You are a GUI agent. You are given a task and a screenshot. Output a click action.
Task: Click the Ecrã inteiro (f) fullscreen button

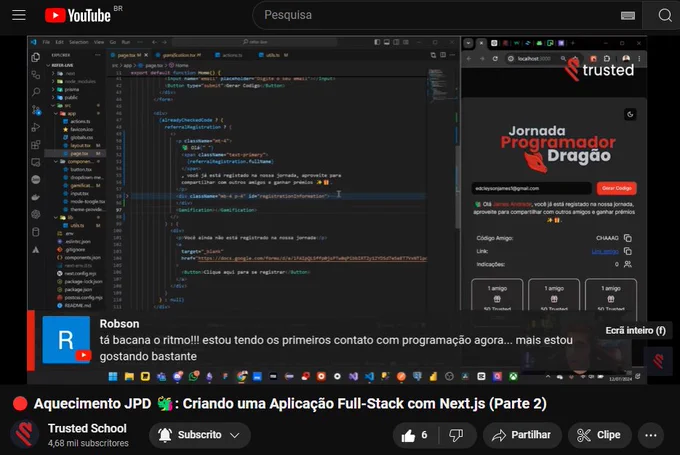(635, 331)
